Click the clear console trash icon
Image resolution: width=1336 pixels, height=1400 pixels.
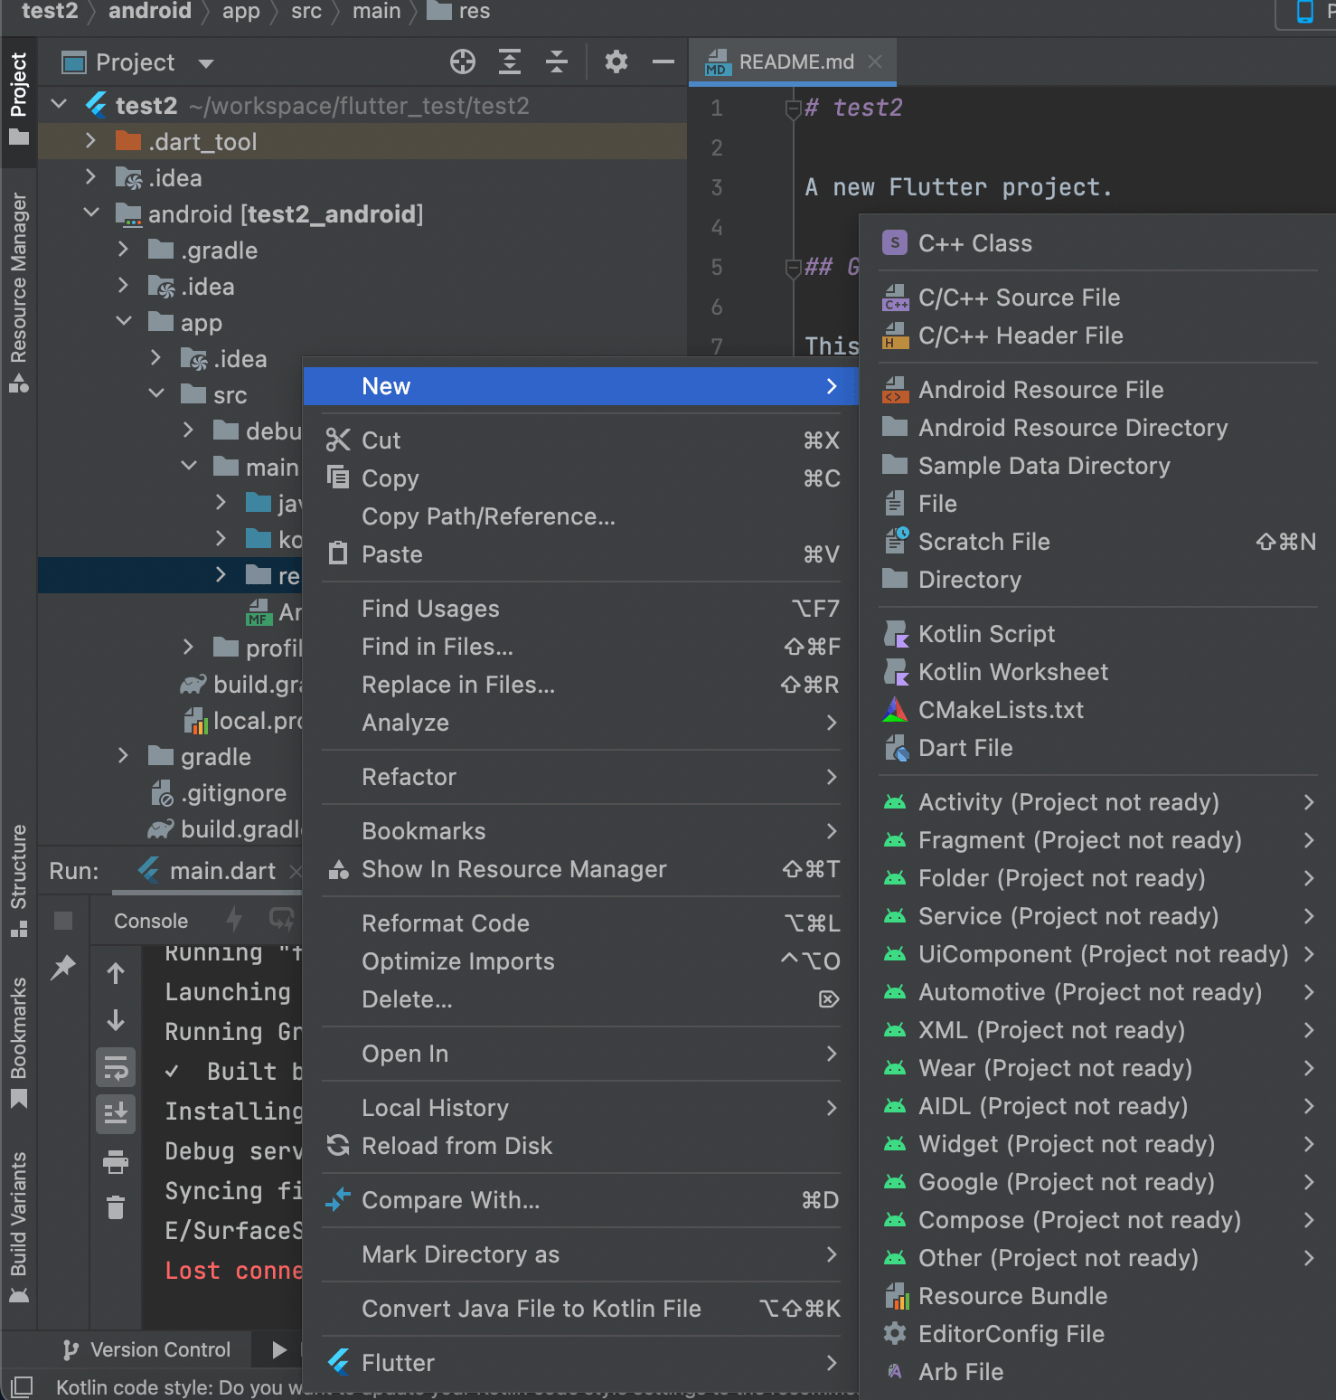116,1208
